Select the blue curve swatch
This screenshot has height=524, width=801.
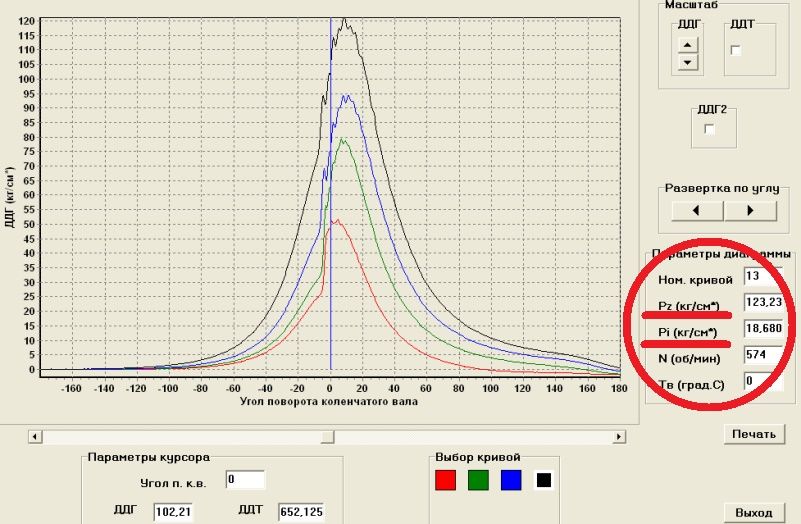pyautogui.click(x=510, y=480)
